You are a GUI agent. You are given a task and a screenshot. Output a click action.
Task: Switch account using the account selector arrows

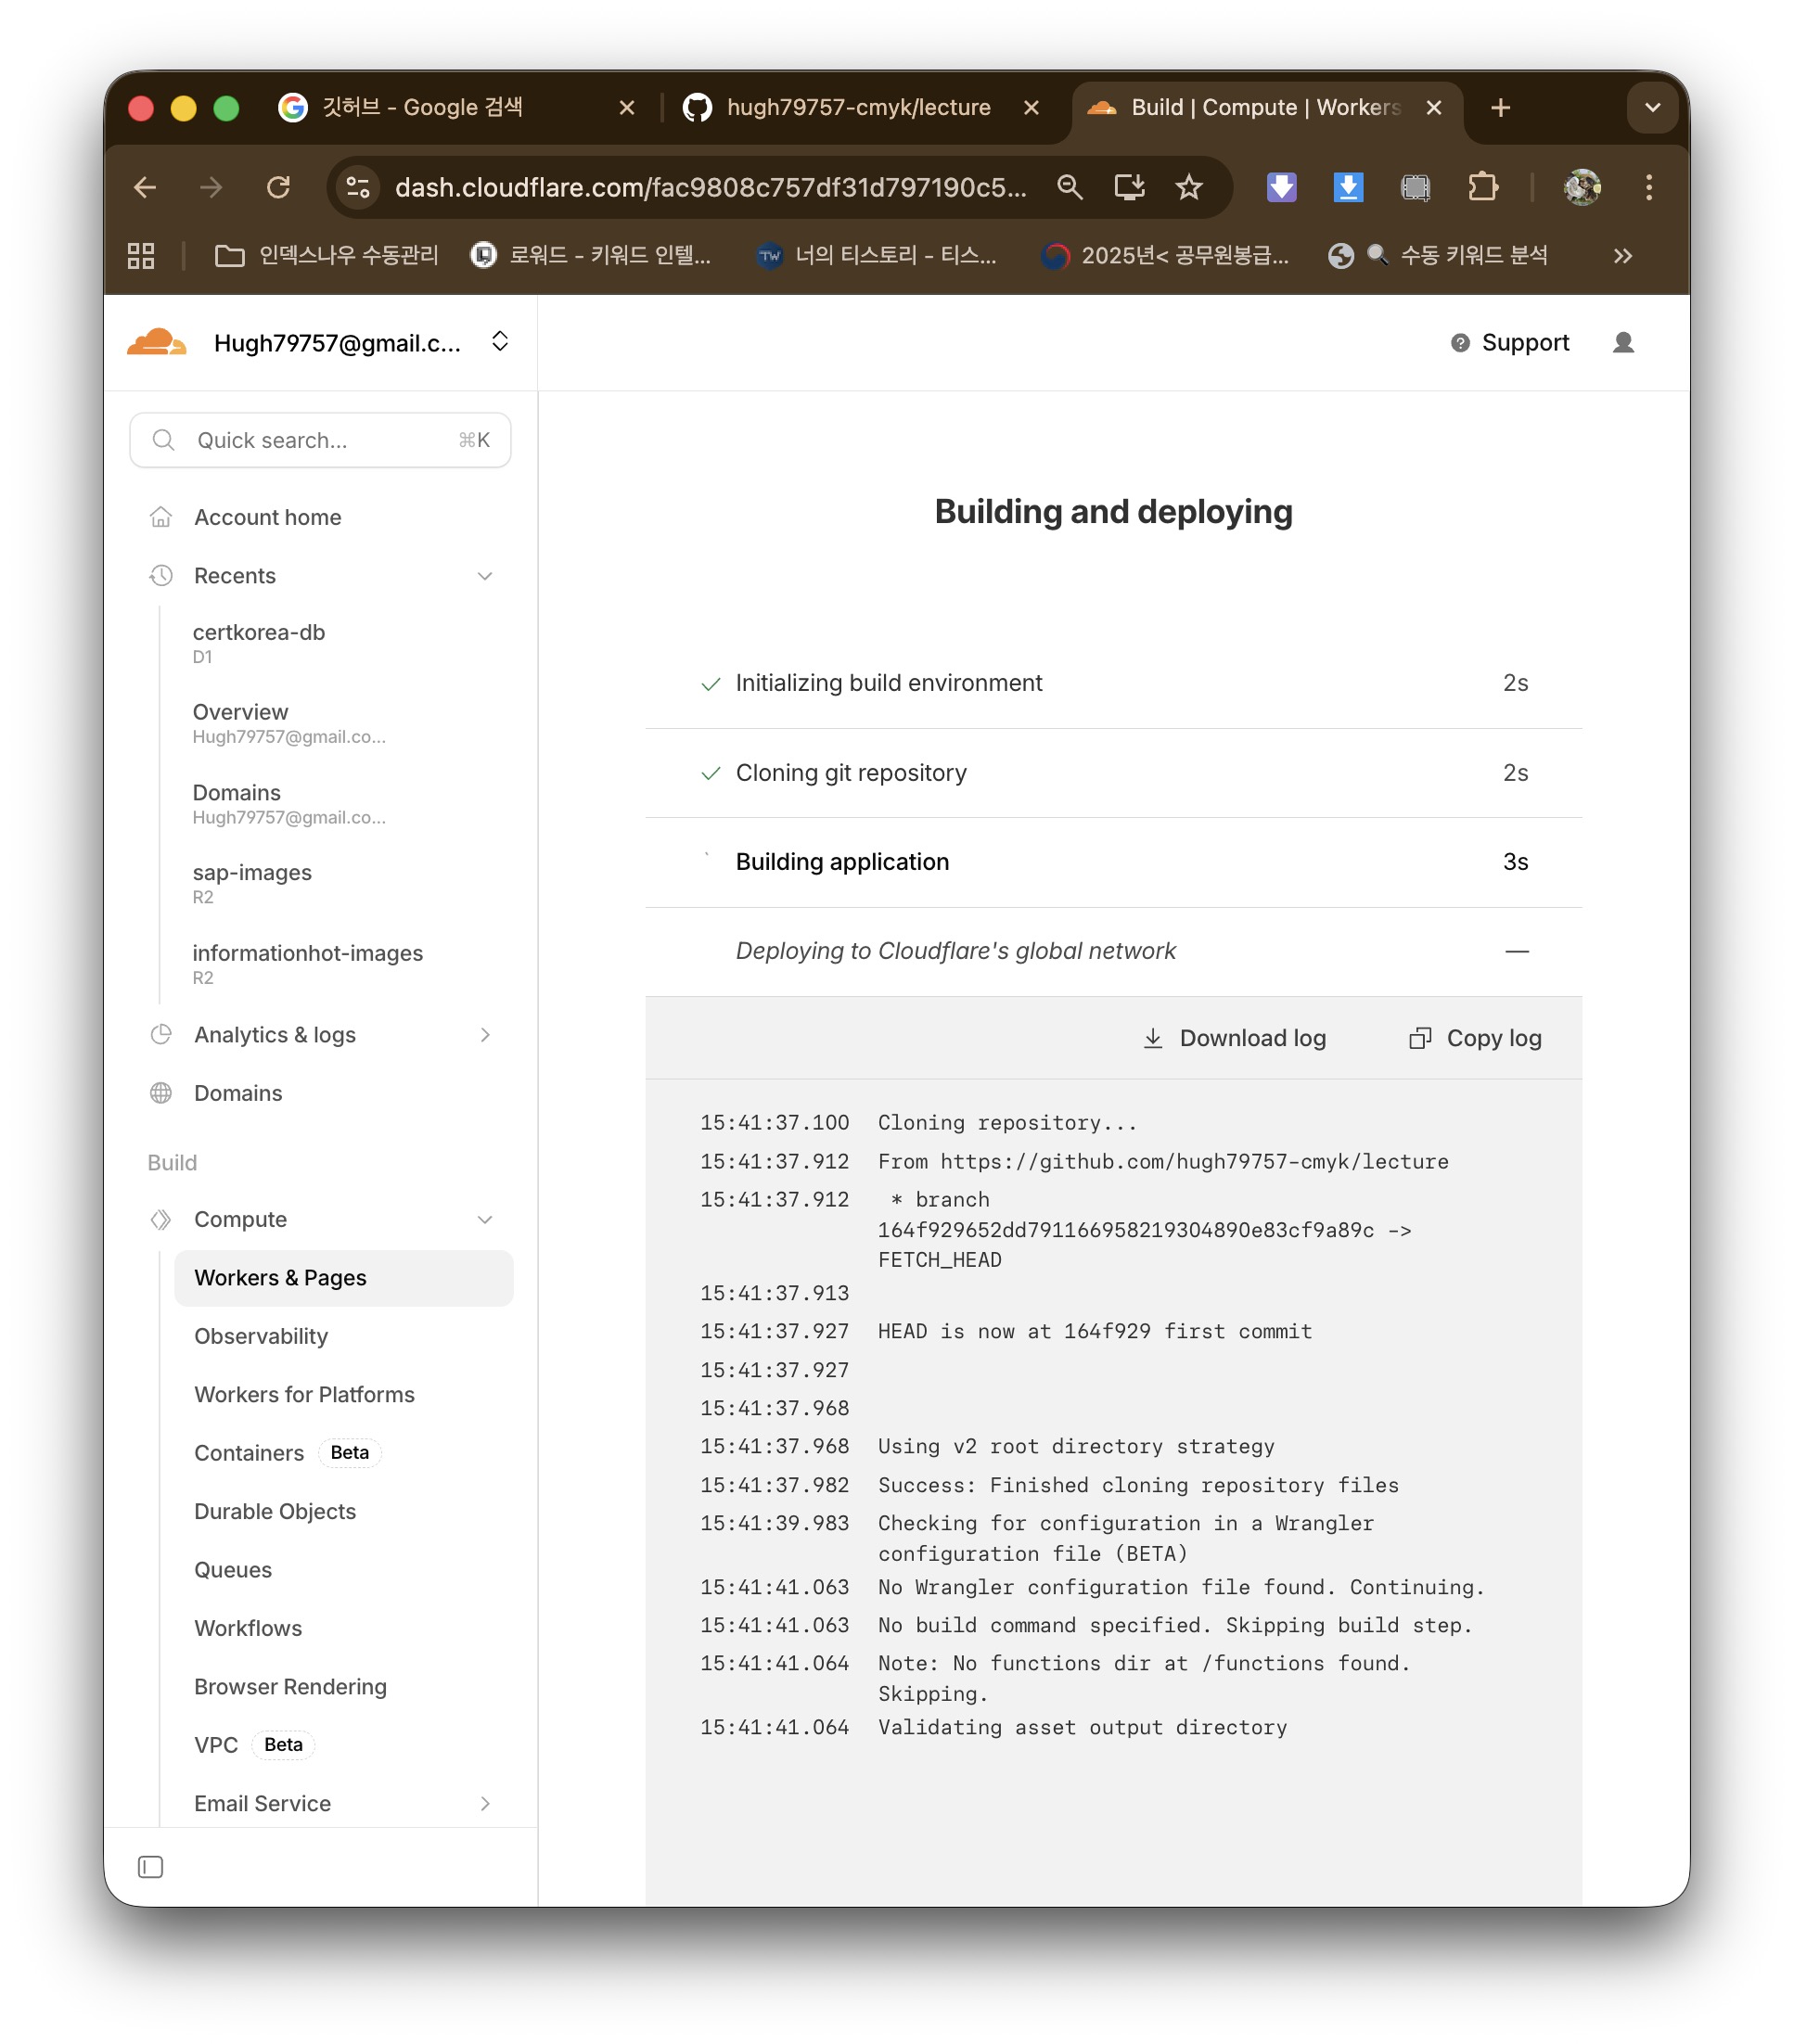500,342
